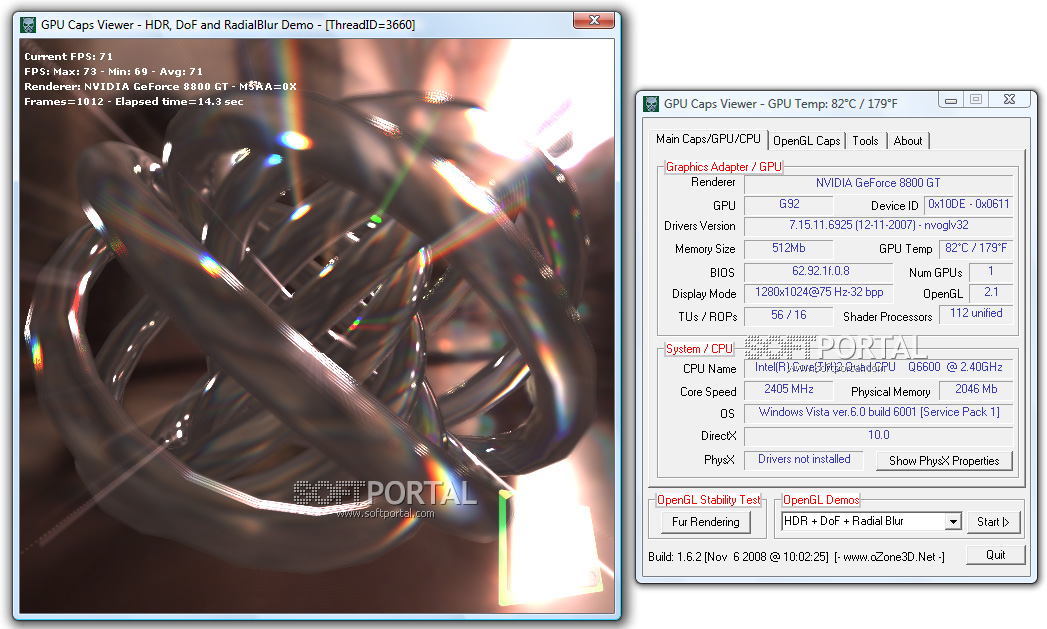Click the PhysX status Drivers not installed
The width and height of the screenshot is (1047, 629).
[804, 460]
